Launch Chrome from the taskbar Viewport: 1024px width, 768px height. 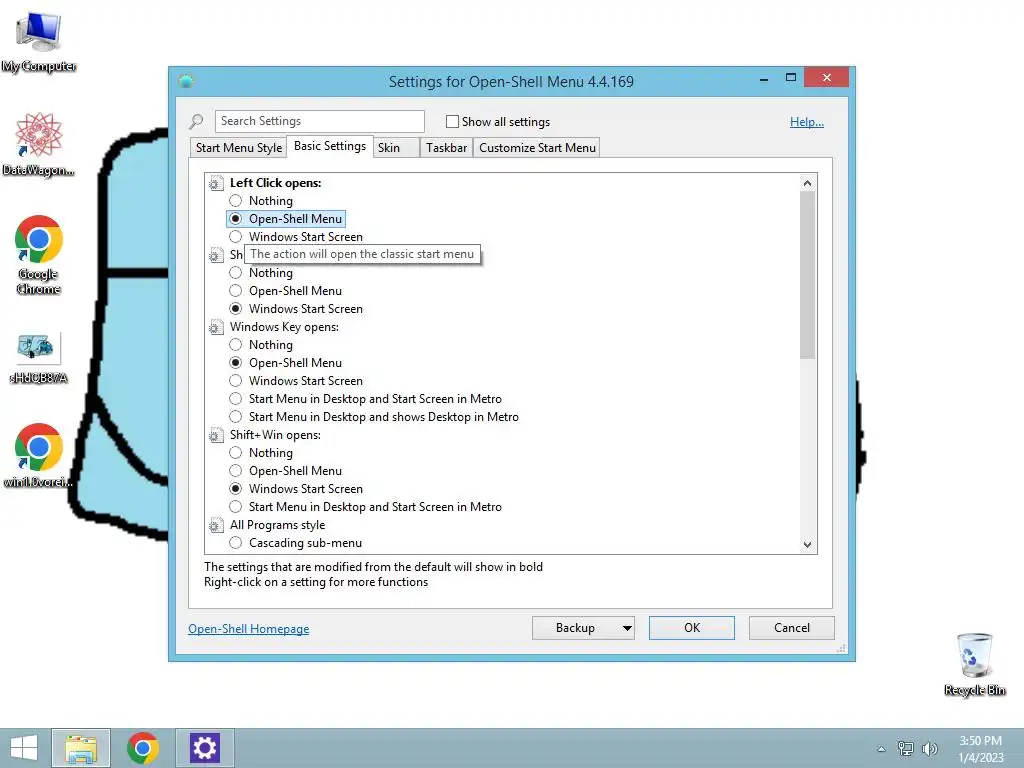143,748
